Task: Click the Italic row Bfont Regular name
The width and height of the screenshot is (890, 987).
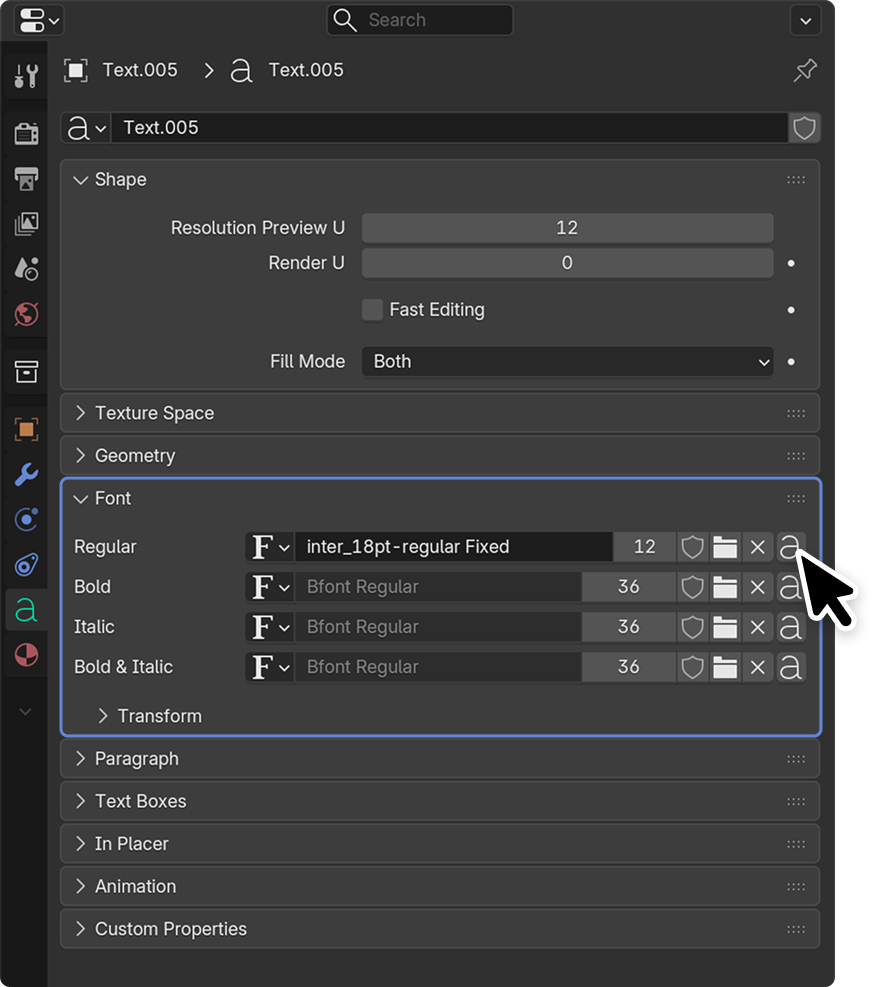Action: tap(438, 628)
